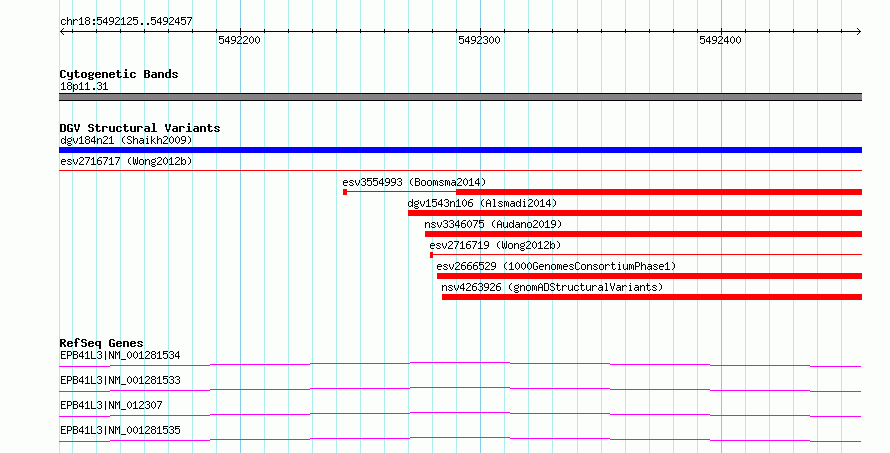Click the 5492200 ruler position label
This screenshot has width=890, height=453.
click(239, 40)
